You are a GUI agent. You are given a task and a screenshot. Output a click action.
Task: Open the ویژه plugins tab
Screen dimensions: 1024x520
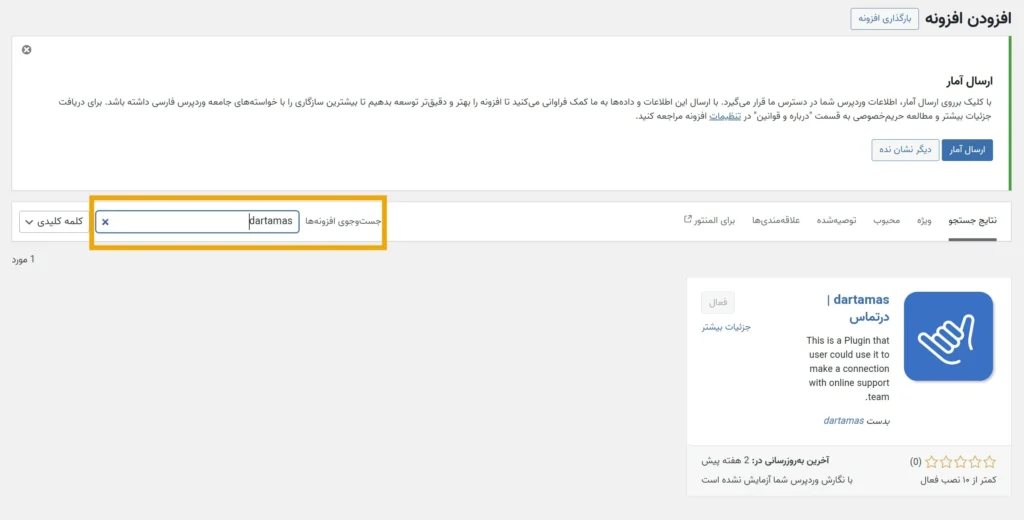click(924, 220)
